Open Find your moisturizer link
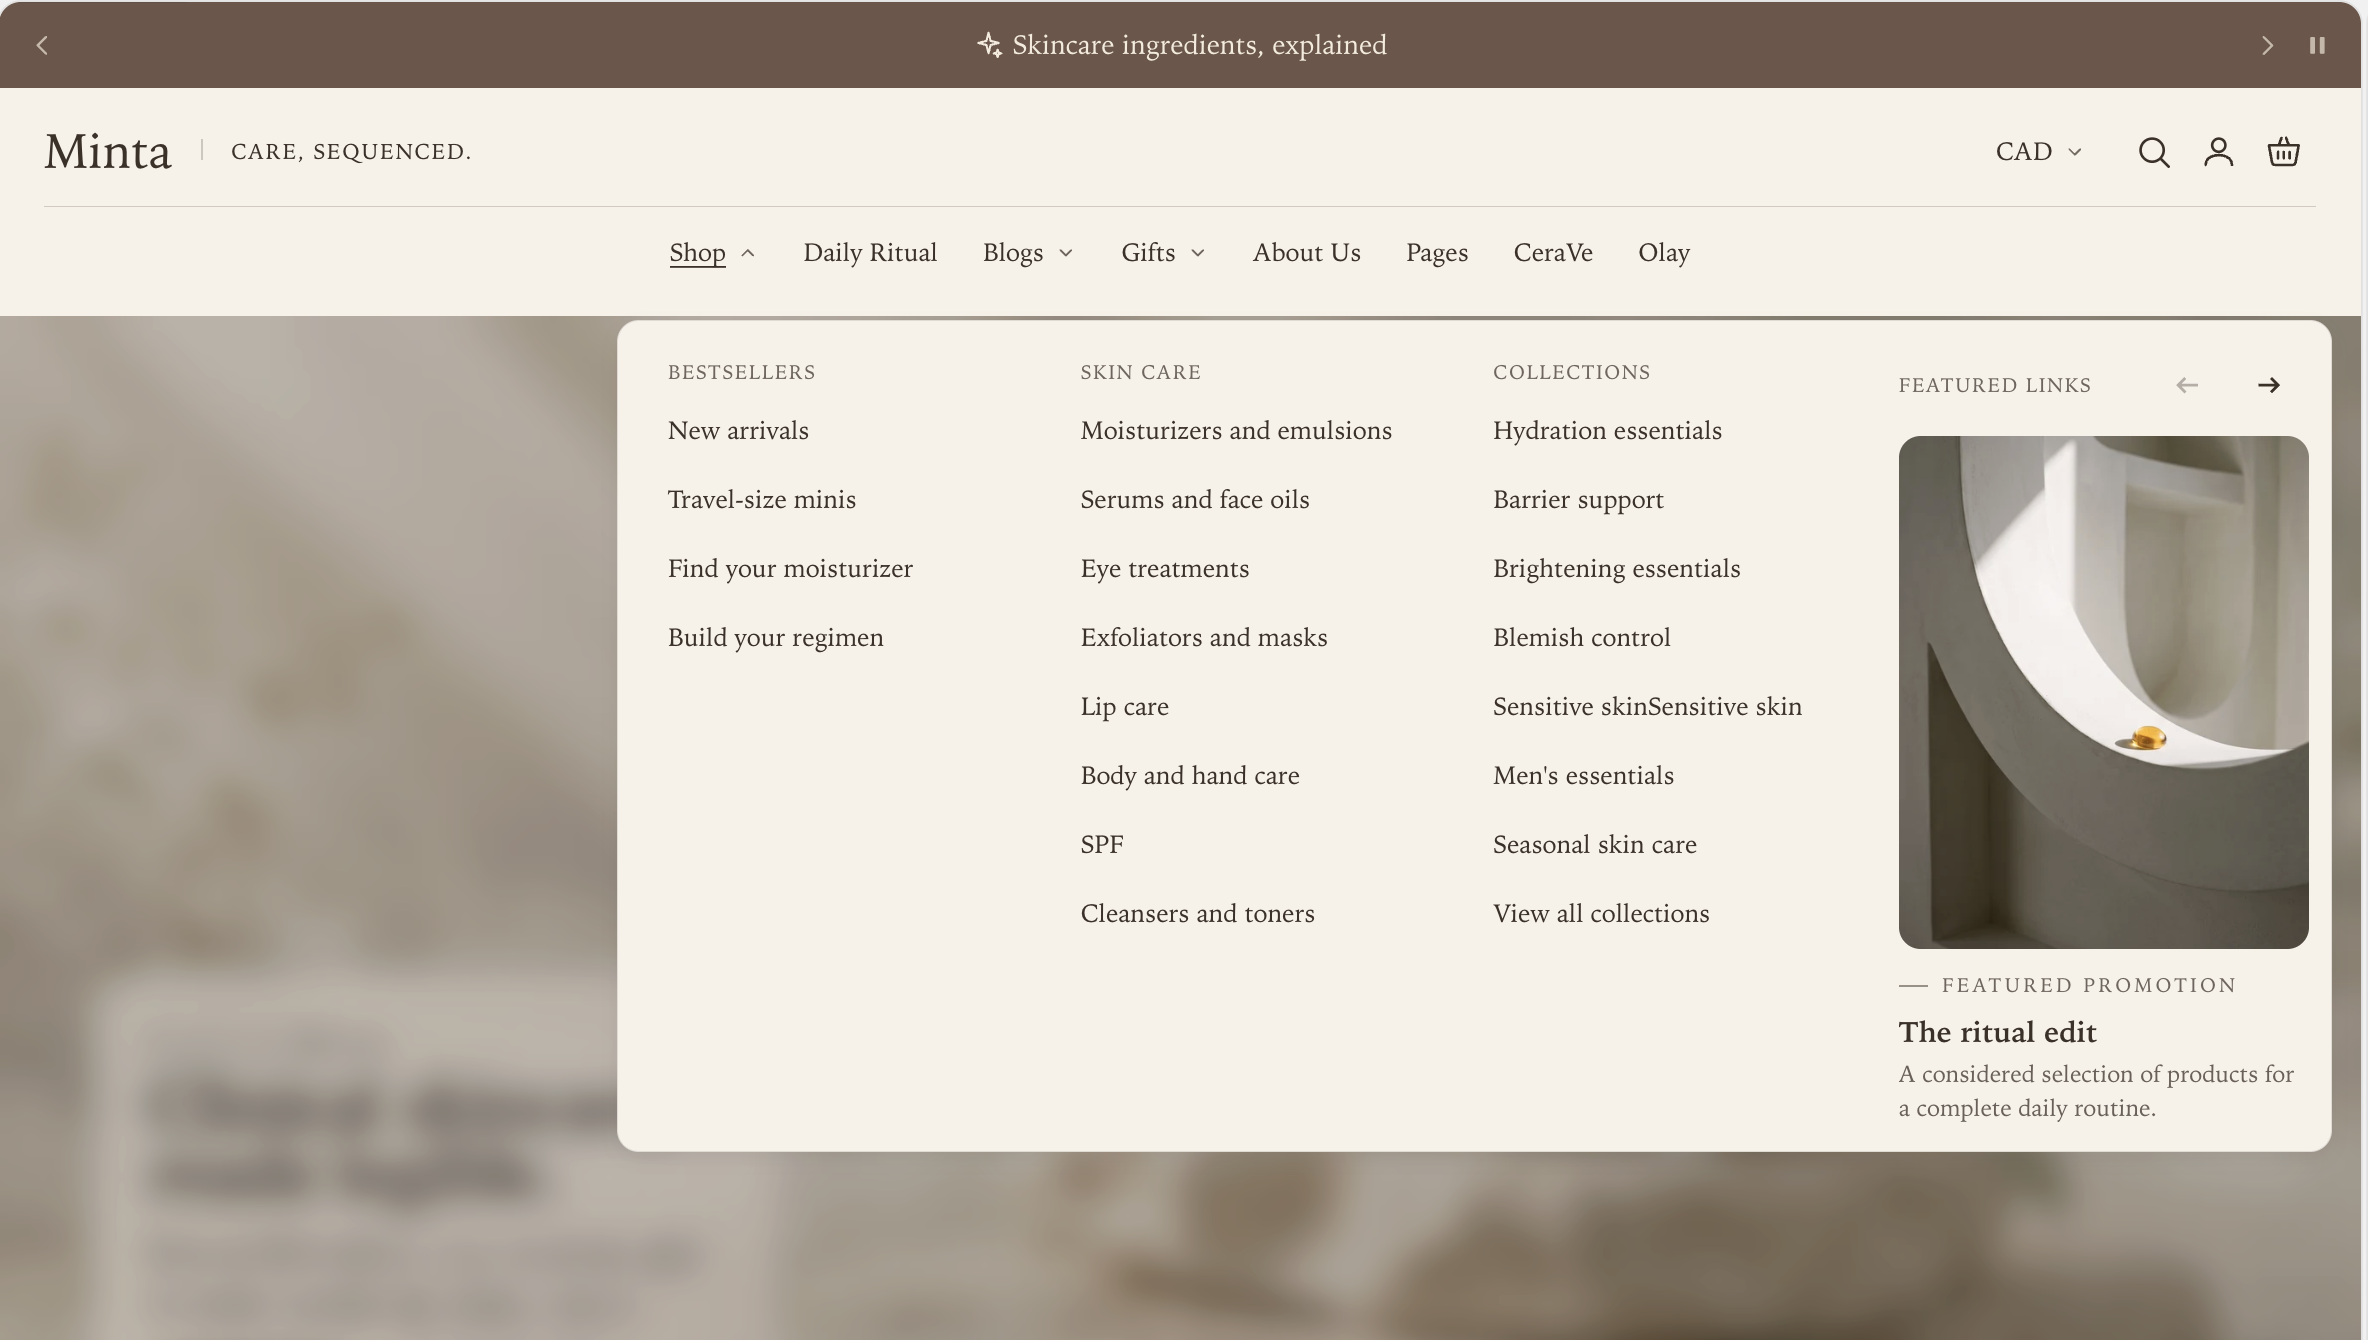Viewport: 2368px width, 1340px height. 790,569
